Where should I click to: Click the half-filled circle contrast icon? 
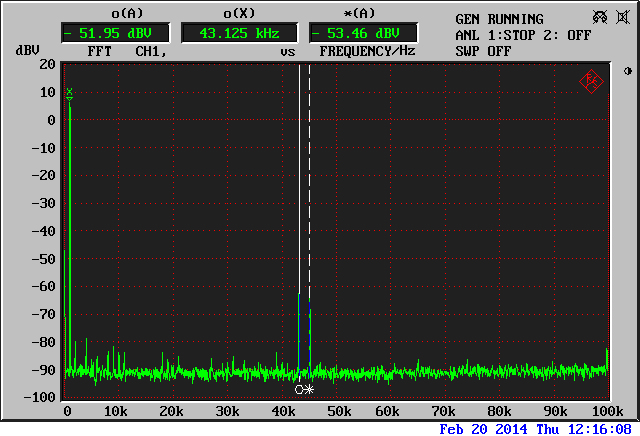pyautogui.click(x=628, y=71)
